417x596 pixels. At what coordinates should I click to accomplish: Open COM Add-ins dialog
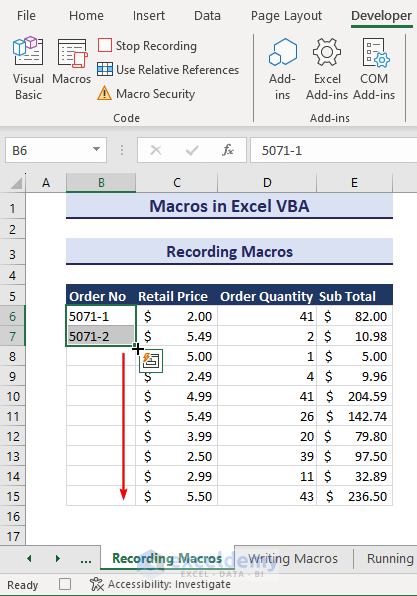(374, 69)
